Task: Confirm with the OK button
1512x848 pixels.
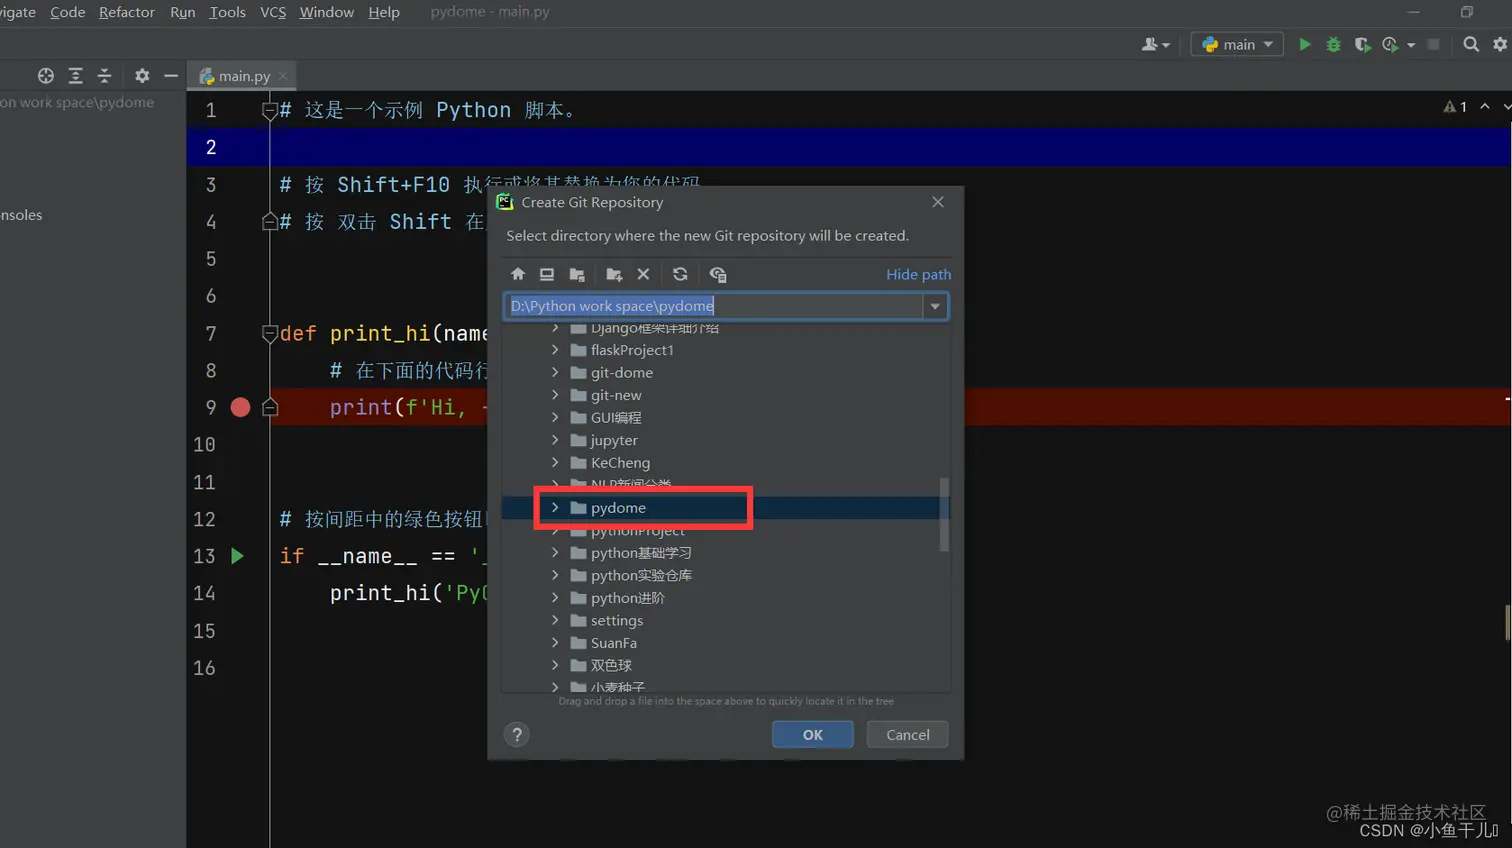Action: point(813,734)
